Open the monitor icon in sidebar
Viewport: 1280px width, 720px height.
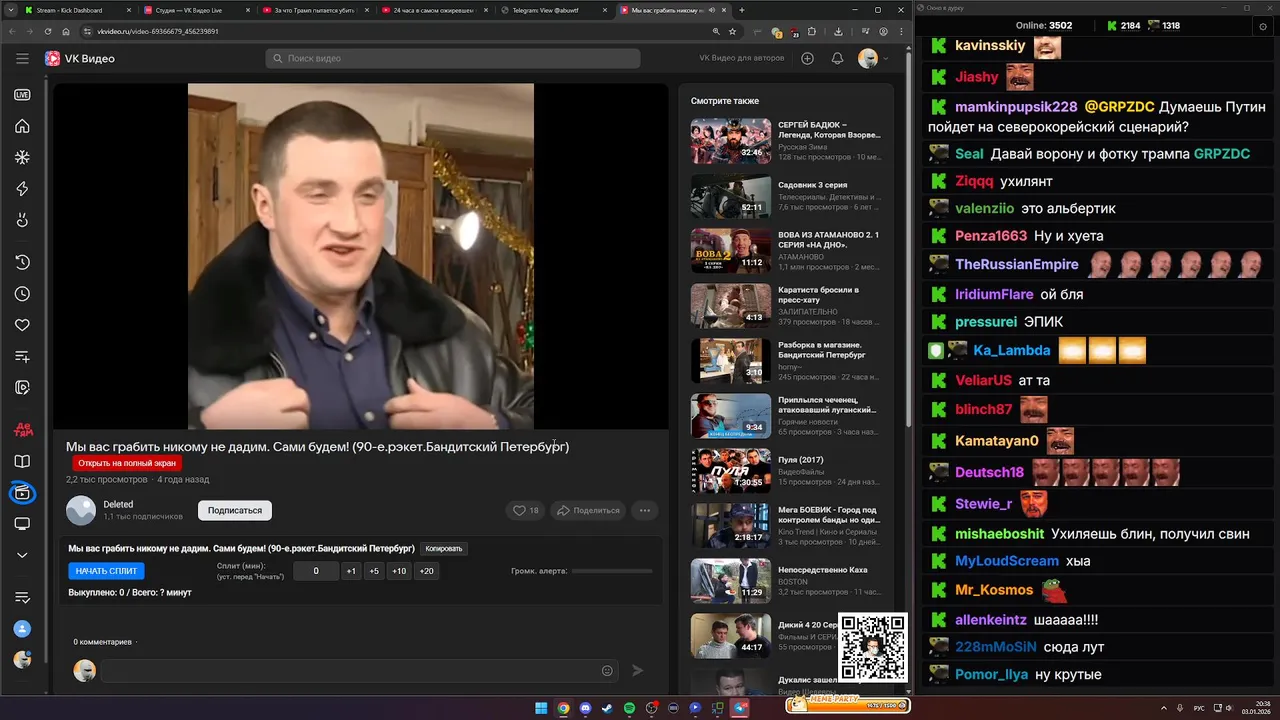22,524
